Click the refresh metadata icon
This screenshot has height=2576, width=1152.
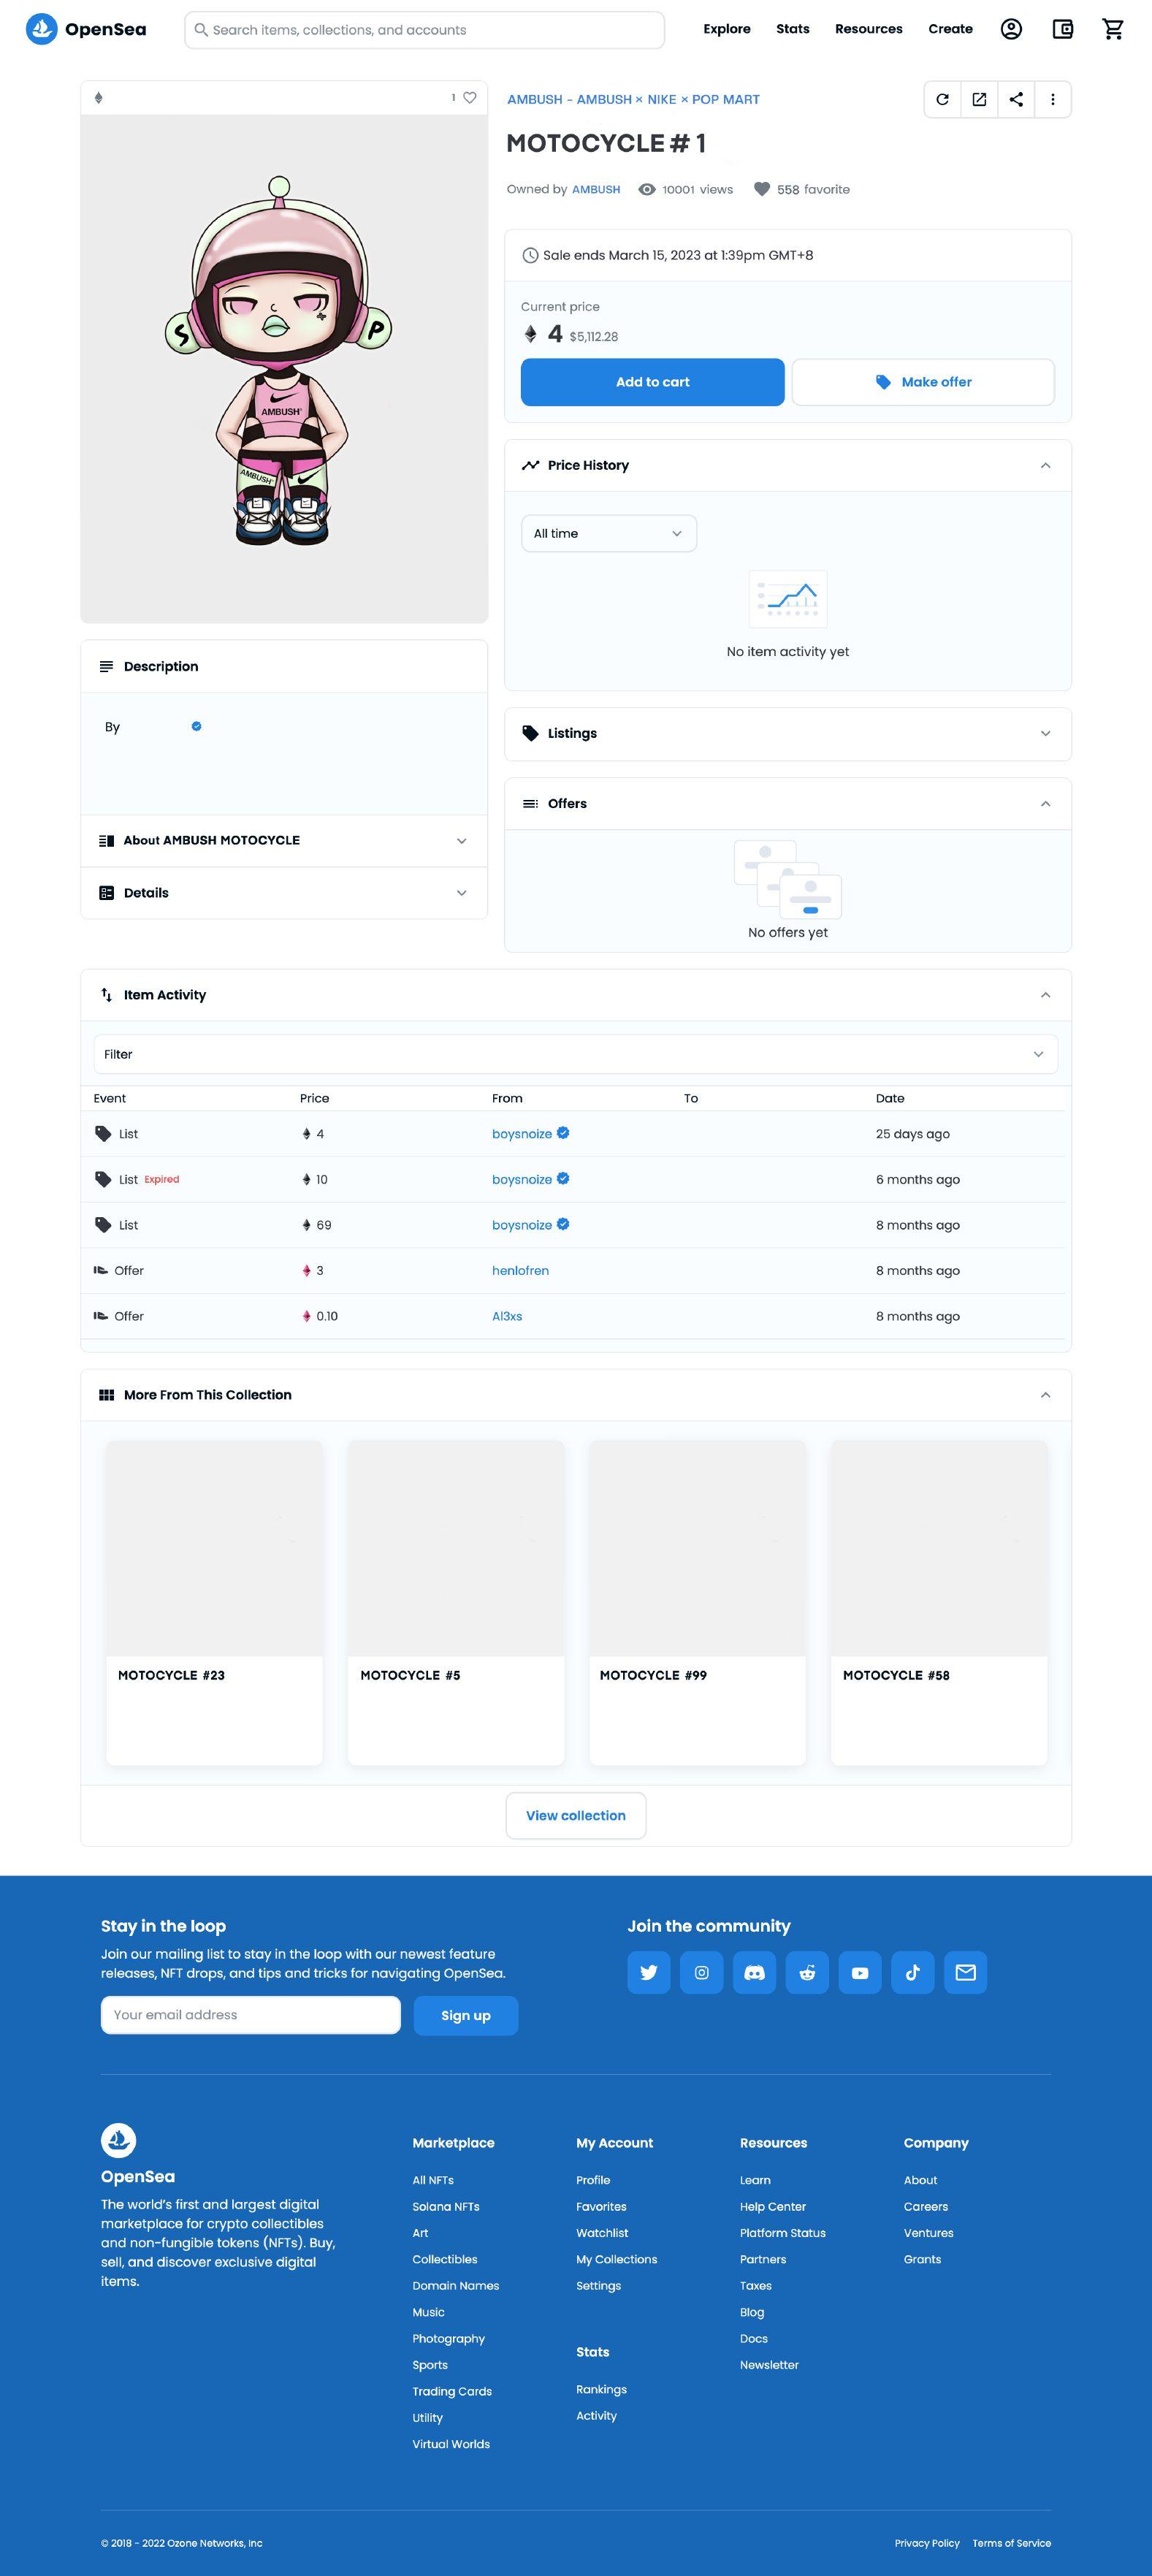[942, 99]
